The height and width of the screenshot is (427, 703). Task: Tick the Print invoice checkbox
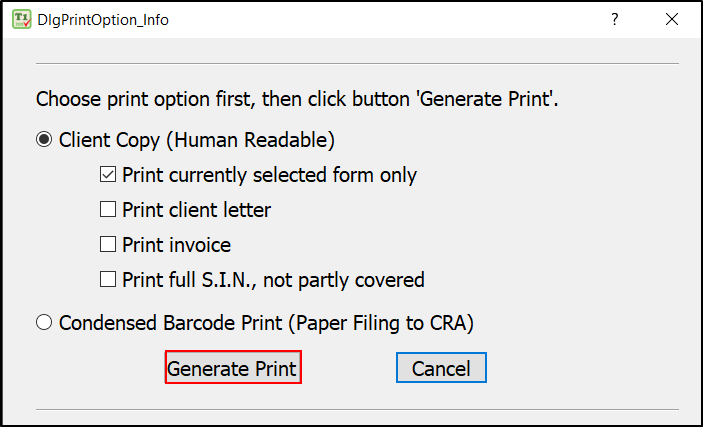click(x=108, y=244)
